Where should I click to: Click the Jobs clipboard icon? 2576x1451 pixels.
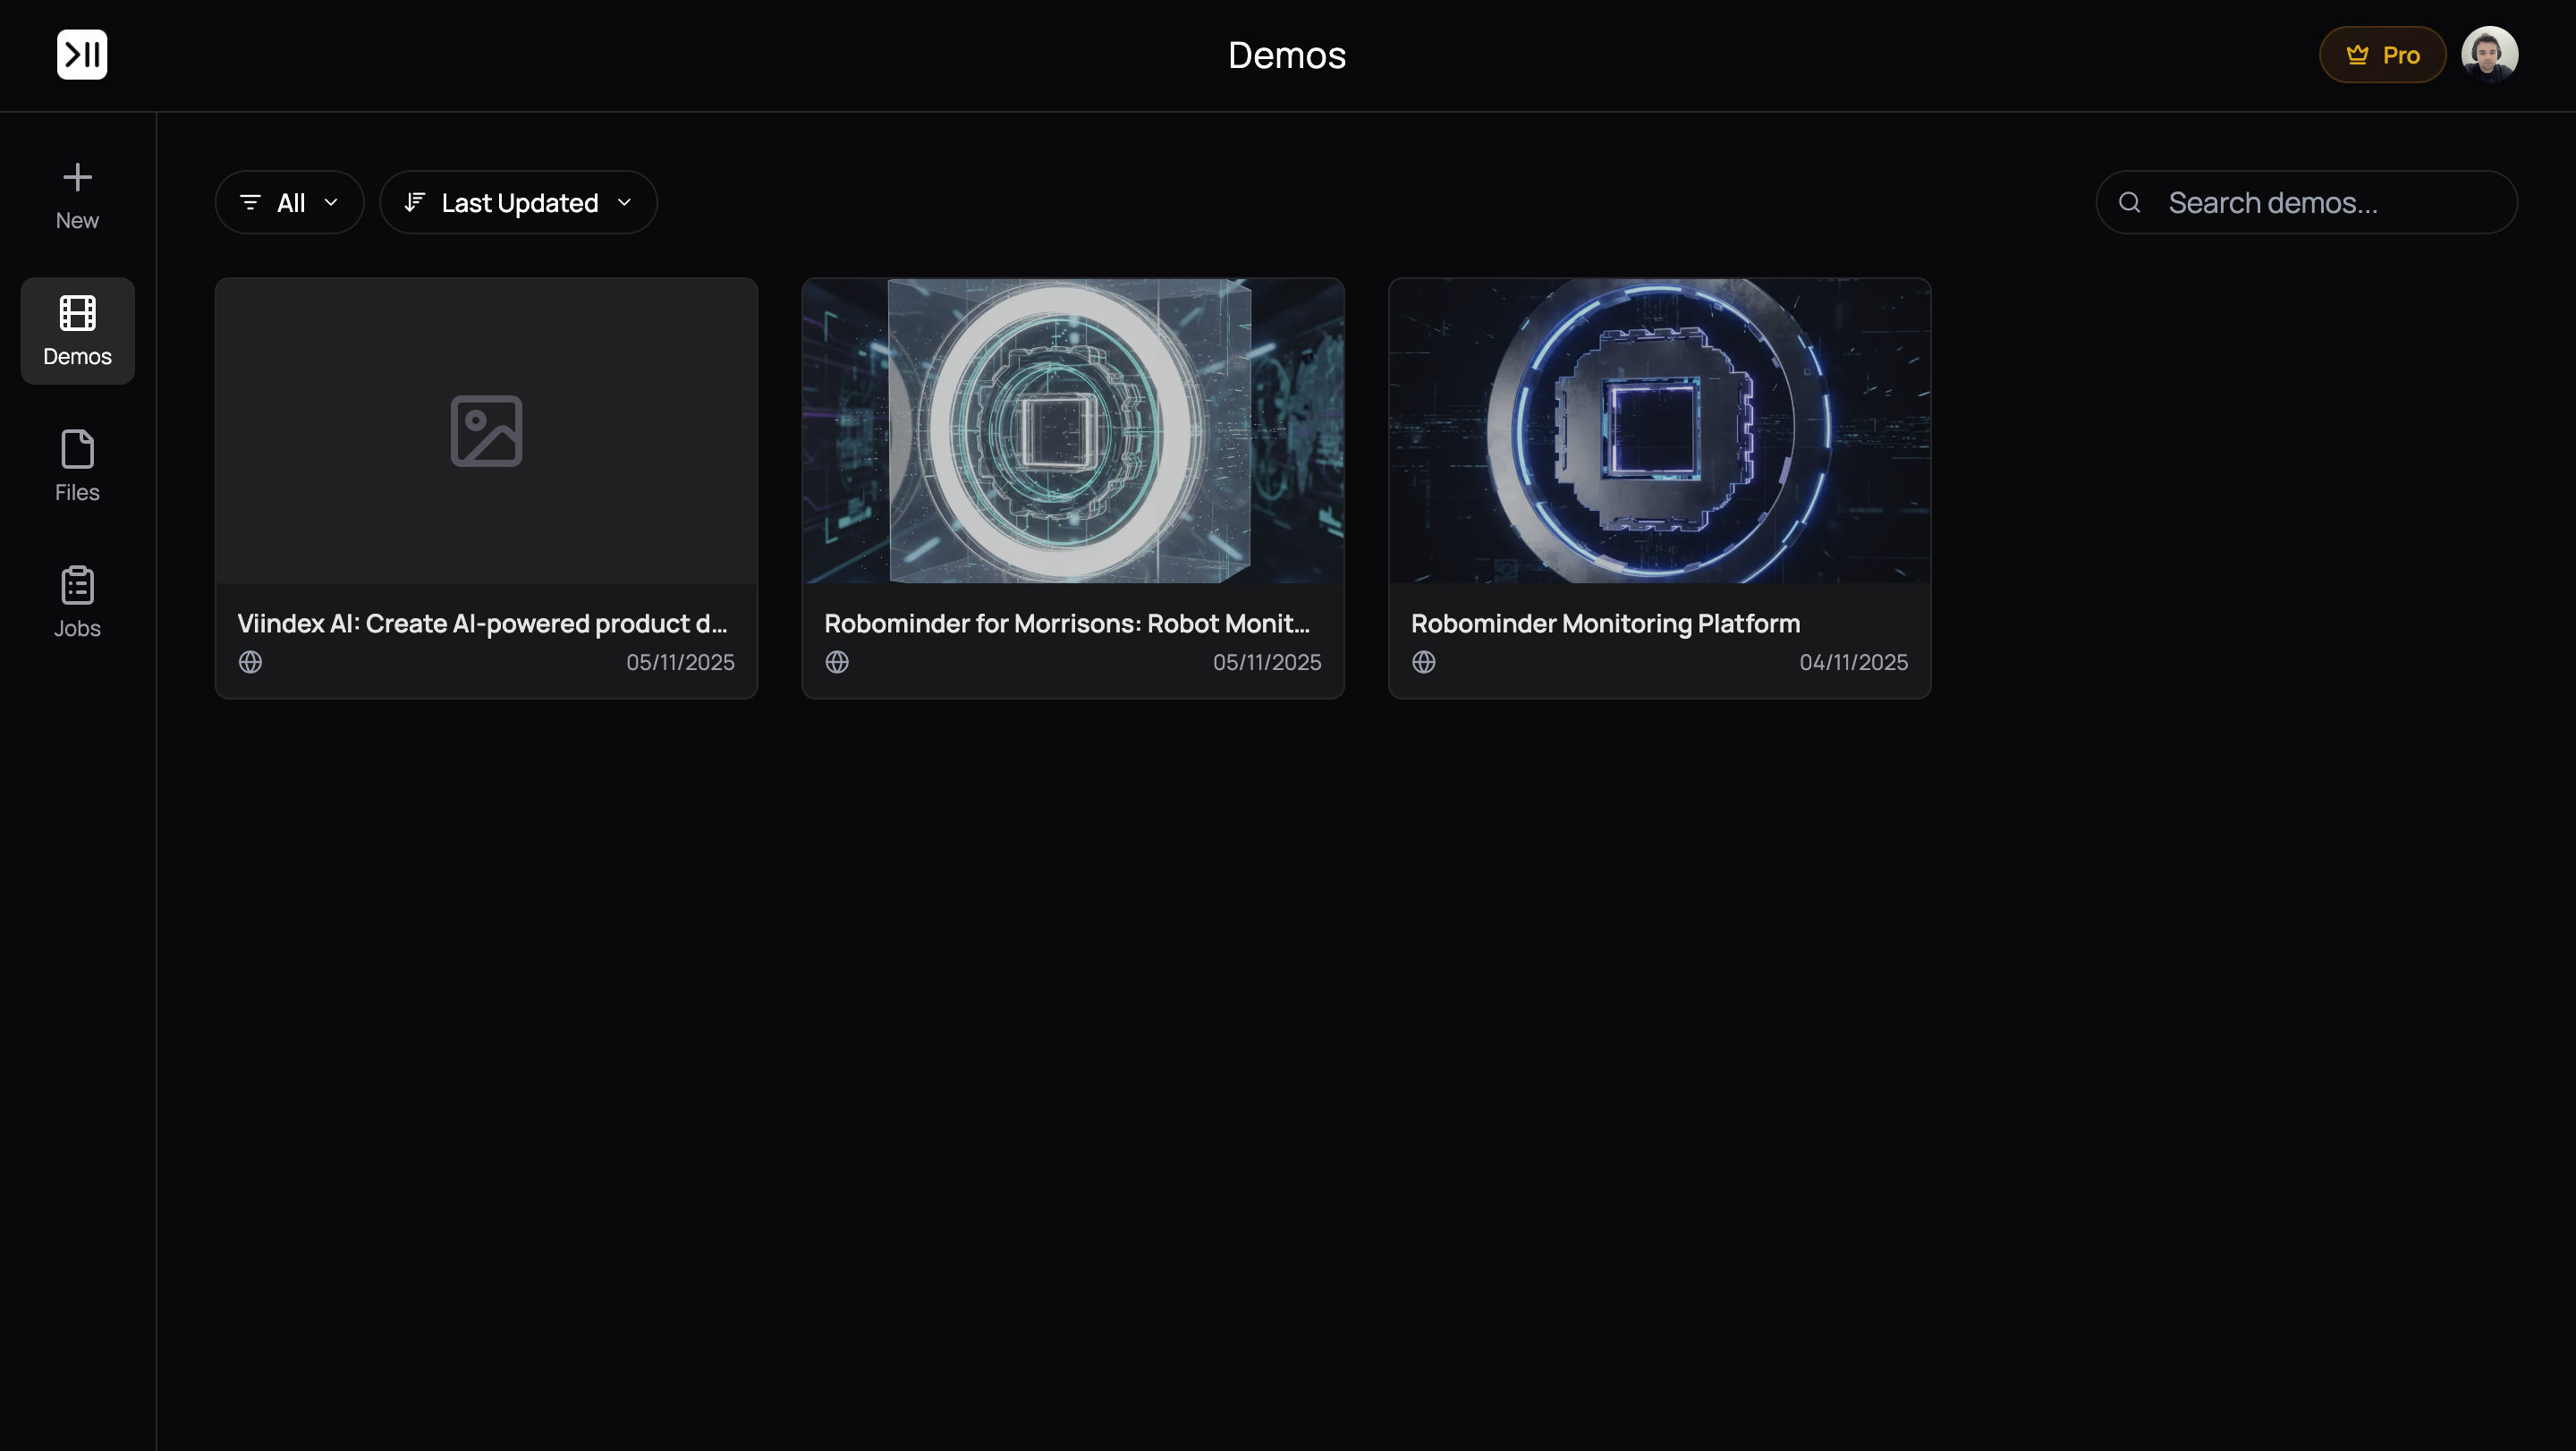[77, 585]
